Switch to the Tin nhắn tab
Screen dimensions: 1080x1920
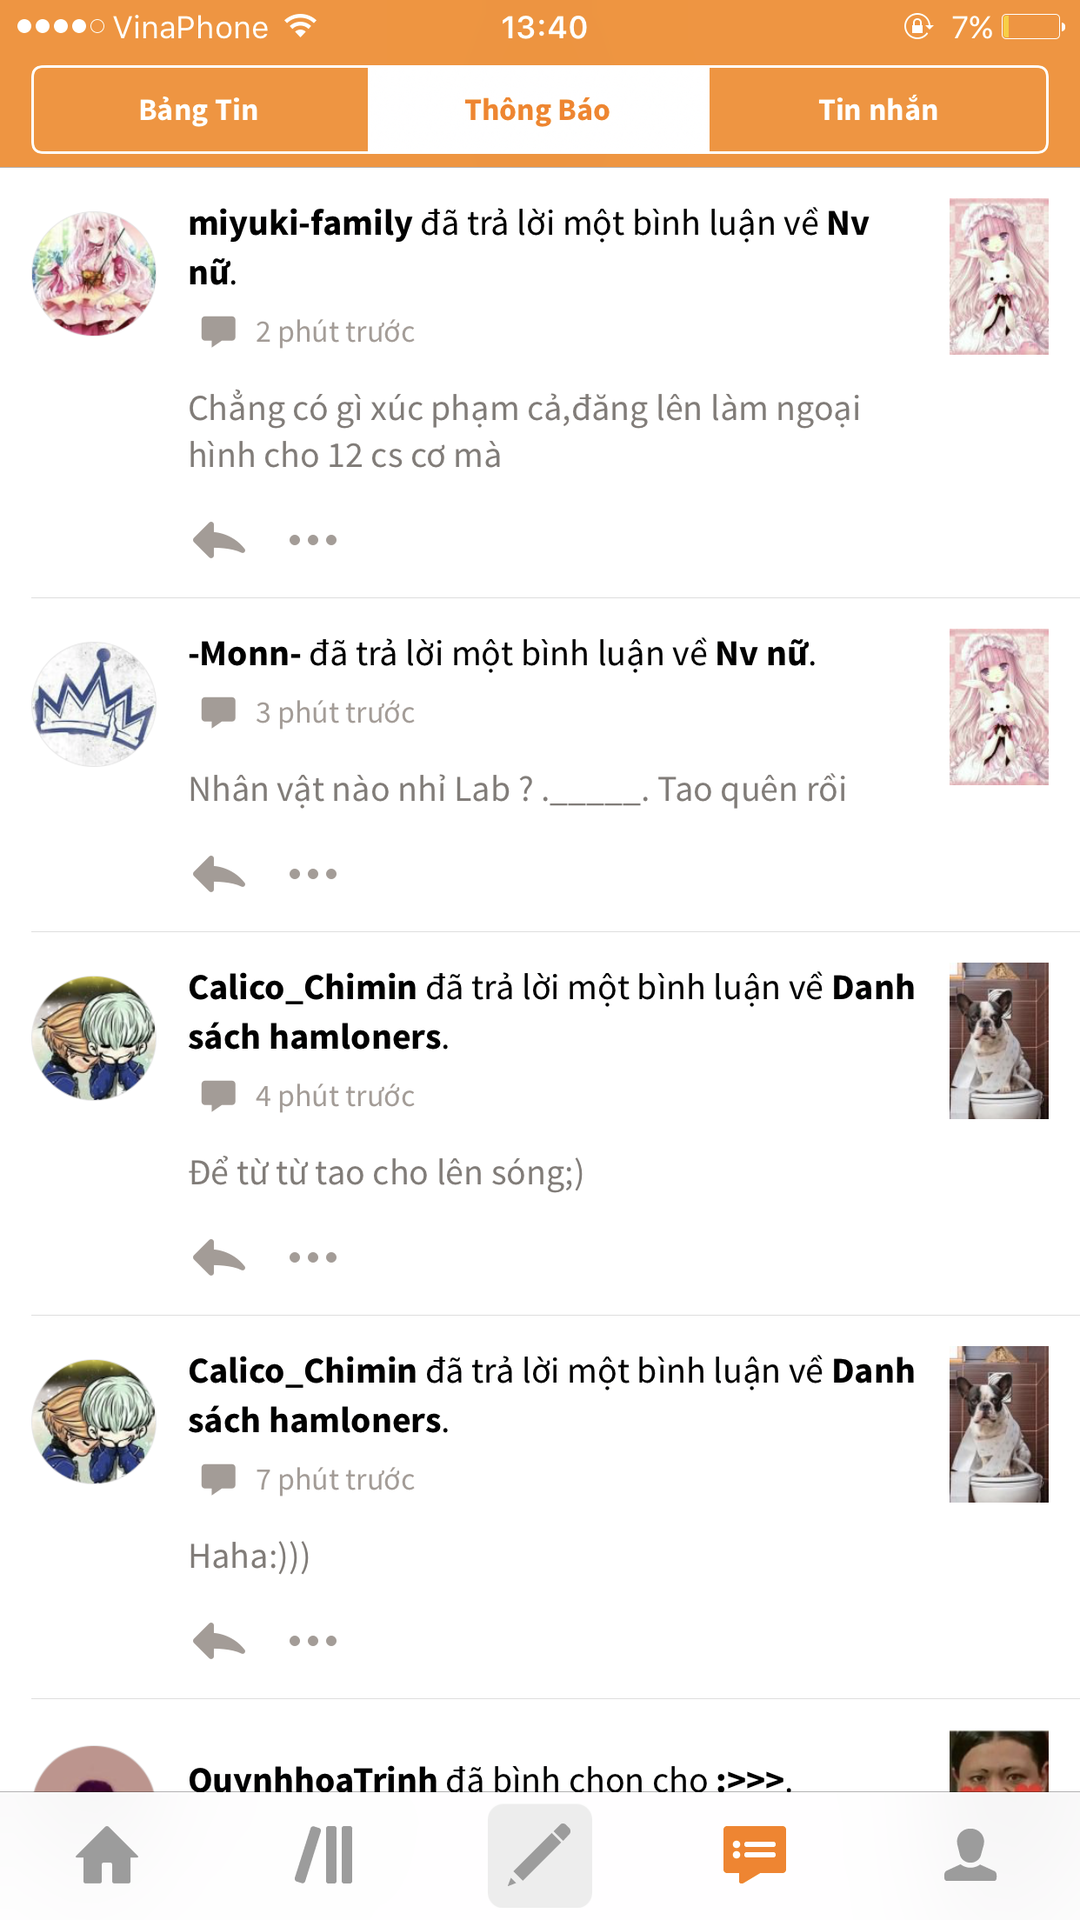(x=878, y=110)
